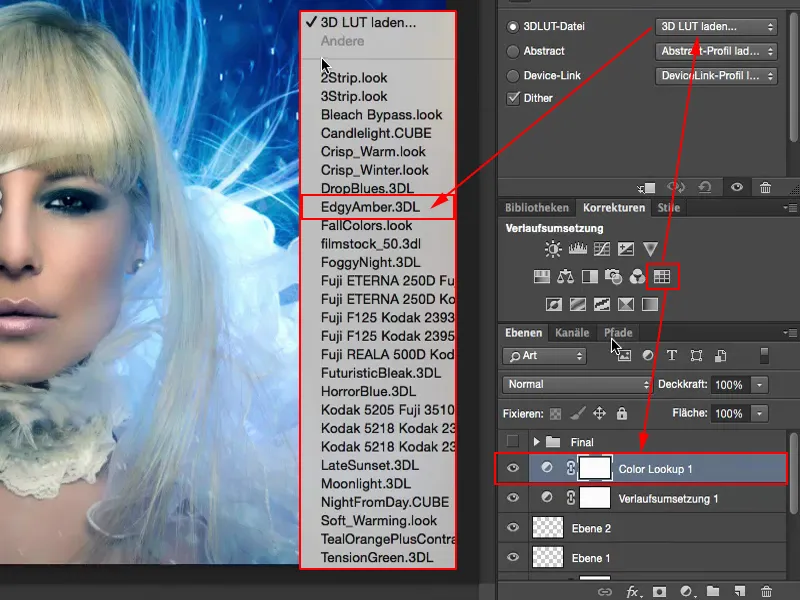Link the selected layers
The image size is (800, 600).
coord(605,592)
